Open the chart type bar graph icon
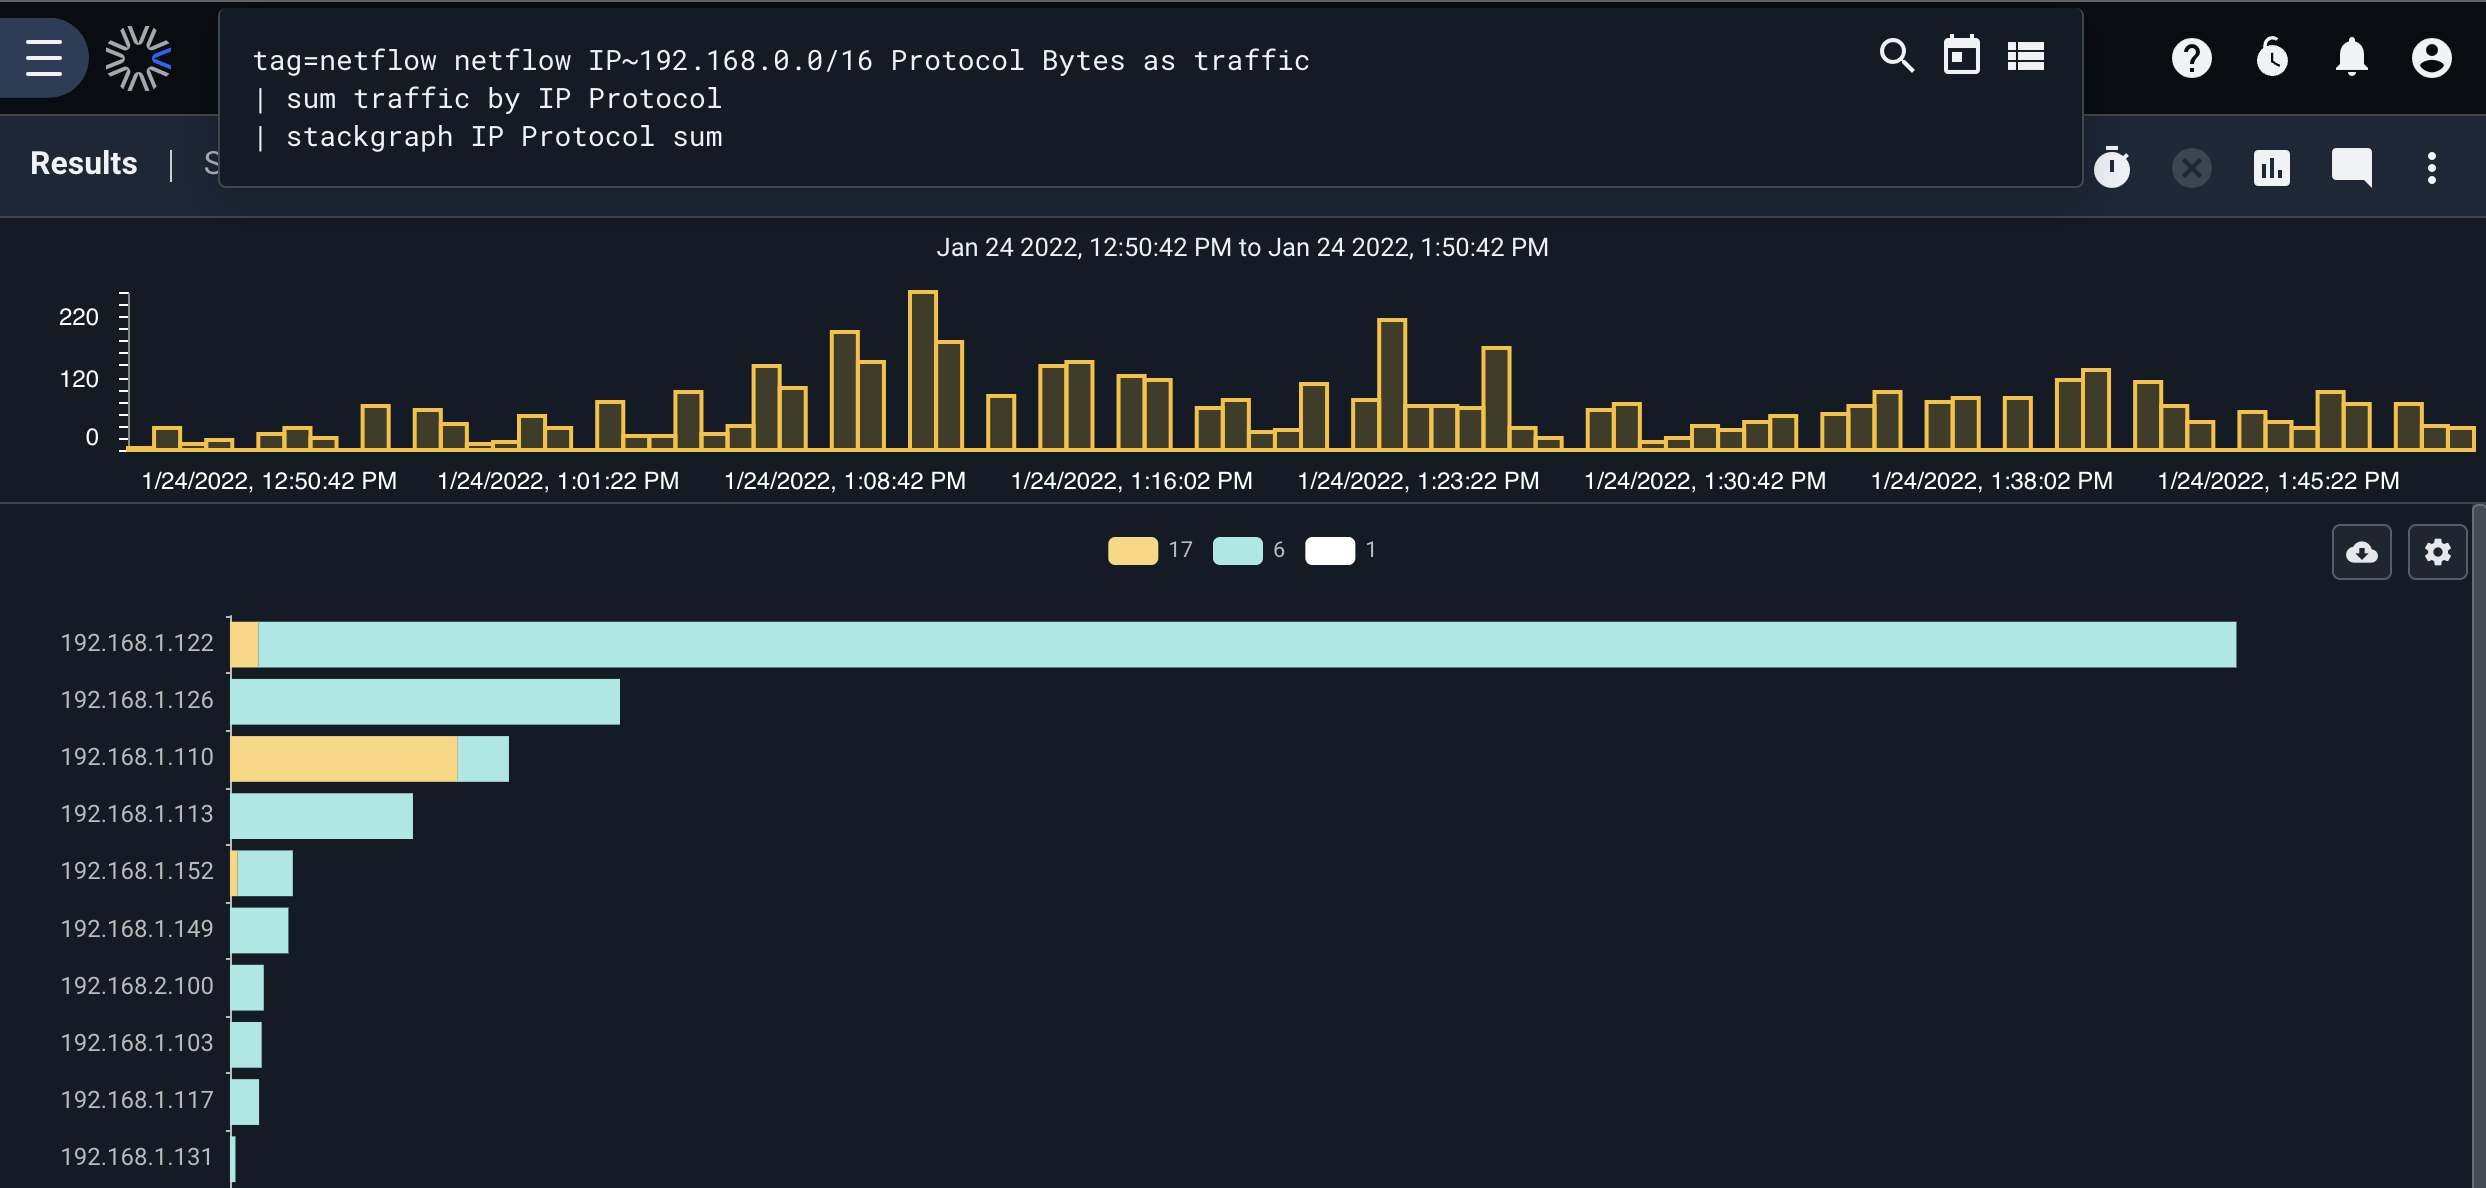 tap(2271, 167)
